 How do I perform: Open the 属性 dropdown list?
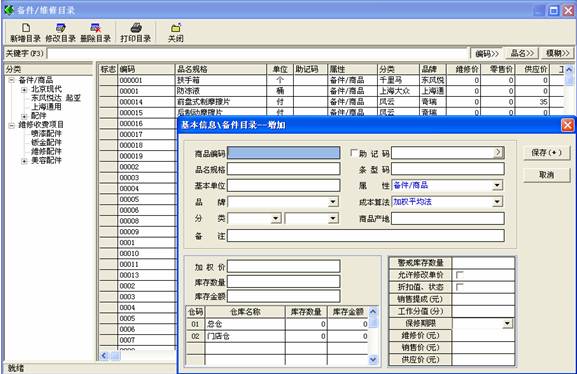coord(498,185)
